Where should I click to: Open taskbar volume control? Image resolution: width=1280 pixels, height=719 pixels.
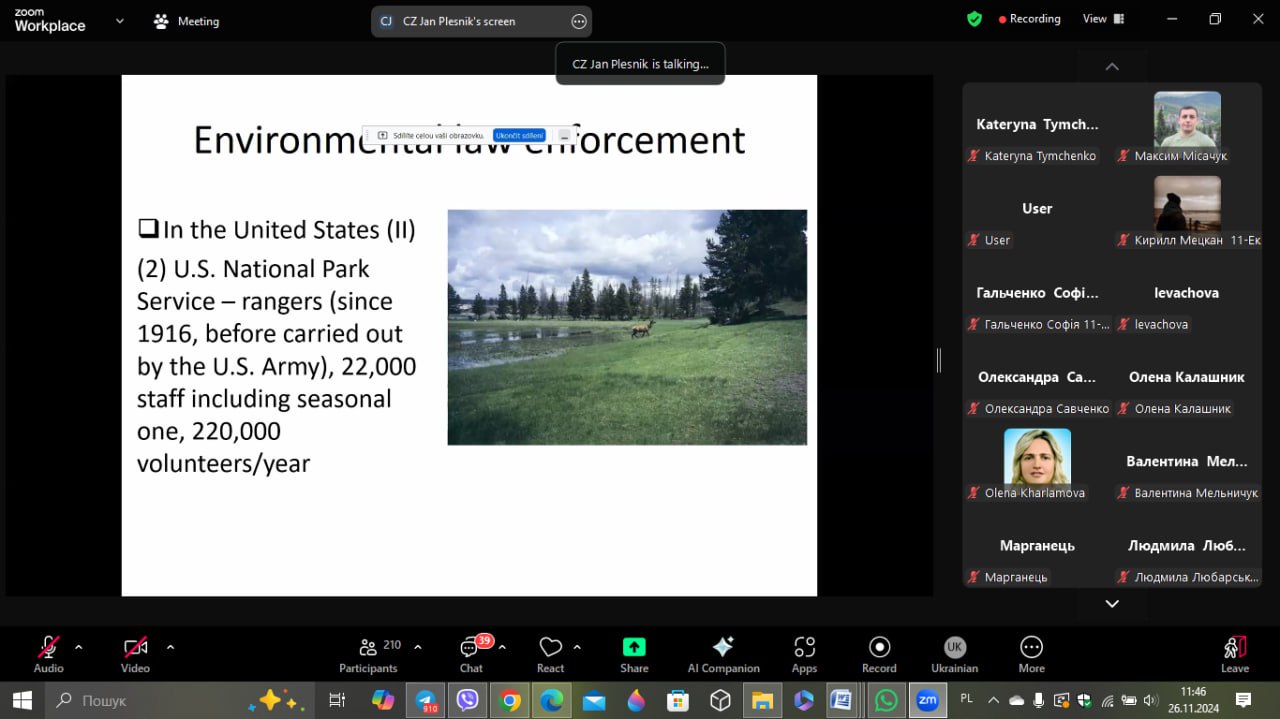1150,700
